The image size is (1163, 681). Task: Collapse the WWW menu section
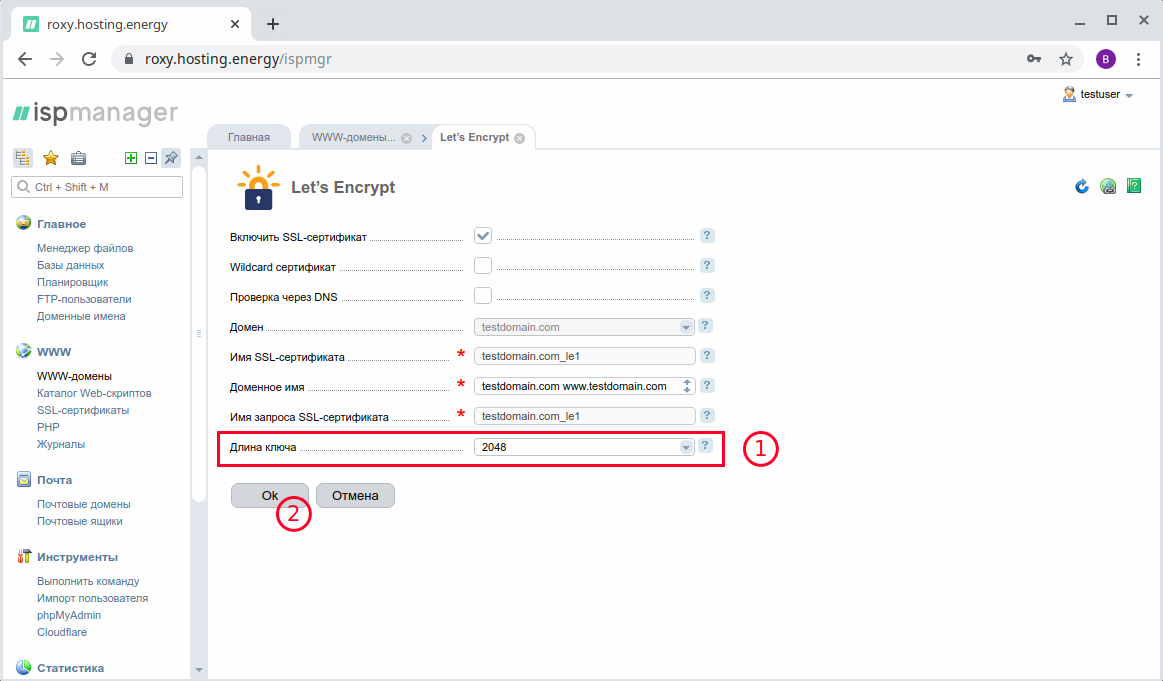click(54, 352)
